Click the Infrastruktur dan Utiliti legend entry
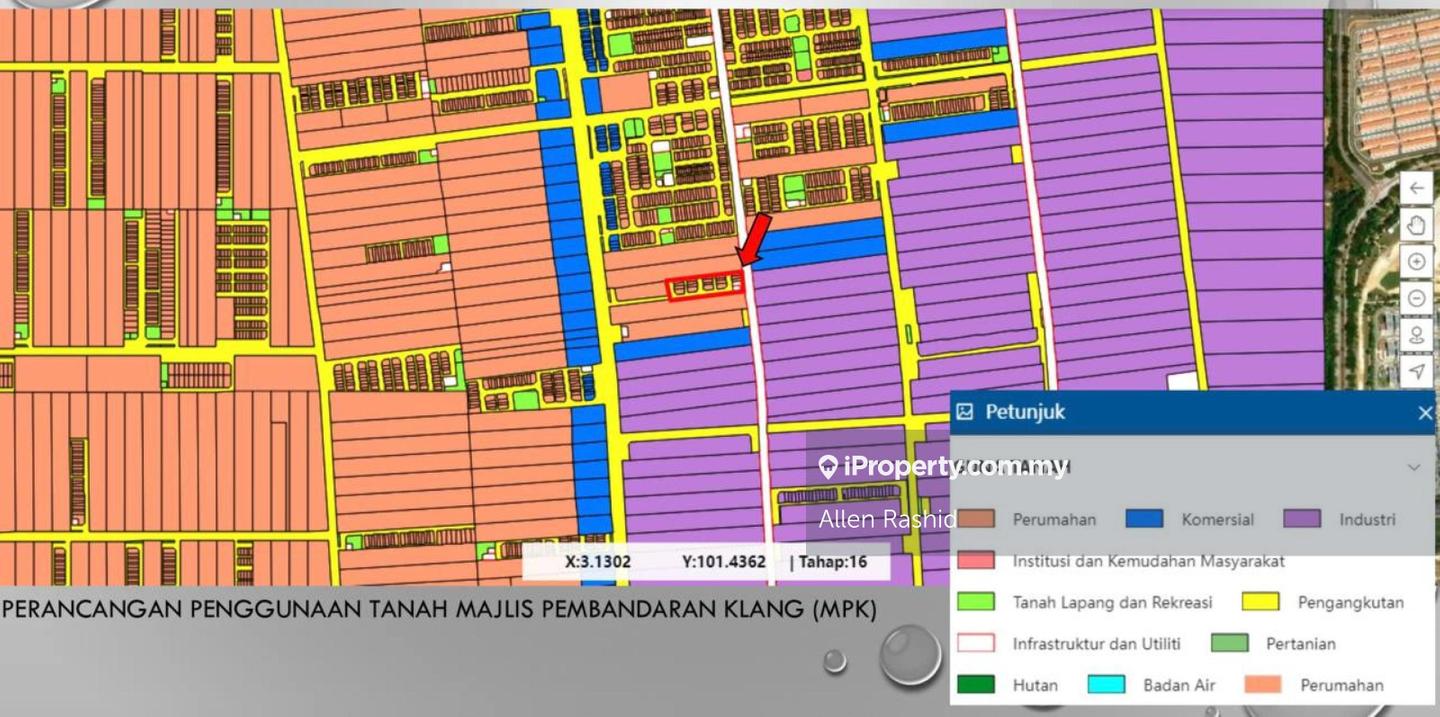 [x=1096, y=643]
